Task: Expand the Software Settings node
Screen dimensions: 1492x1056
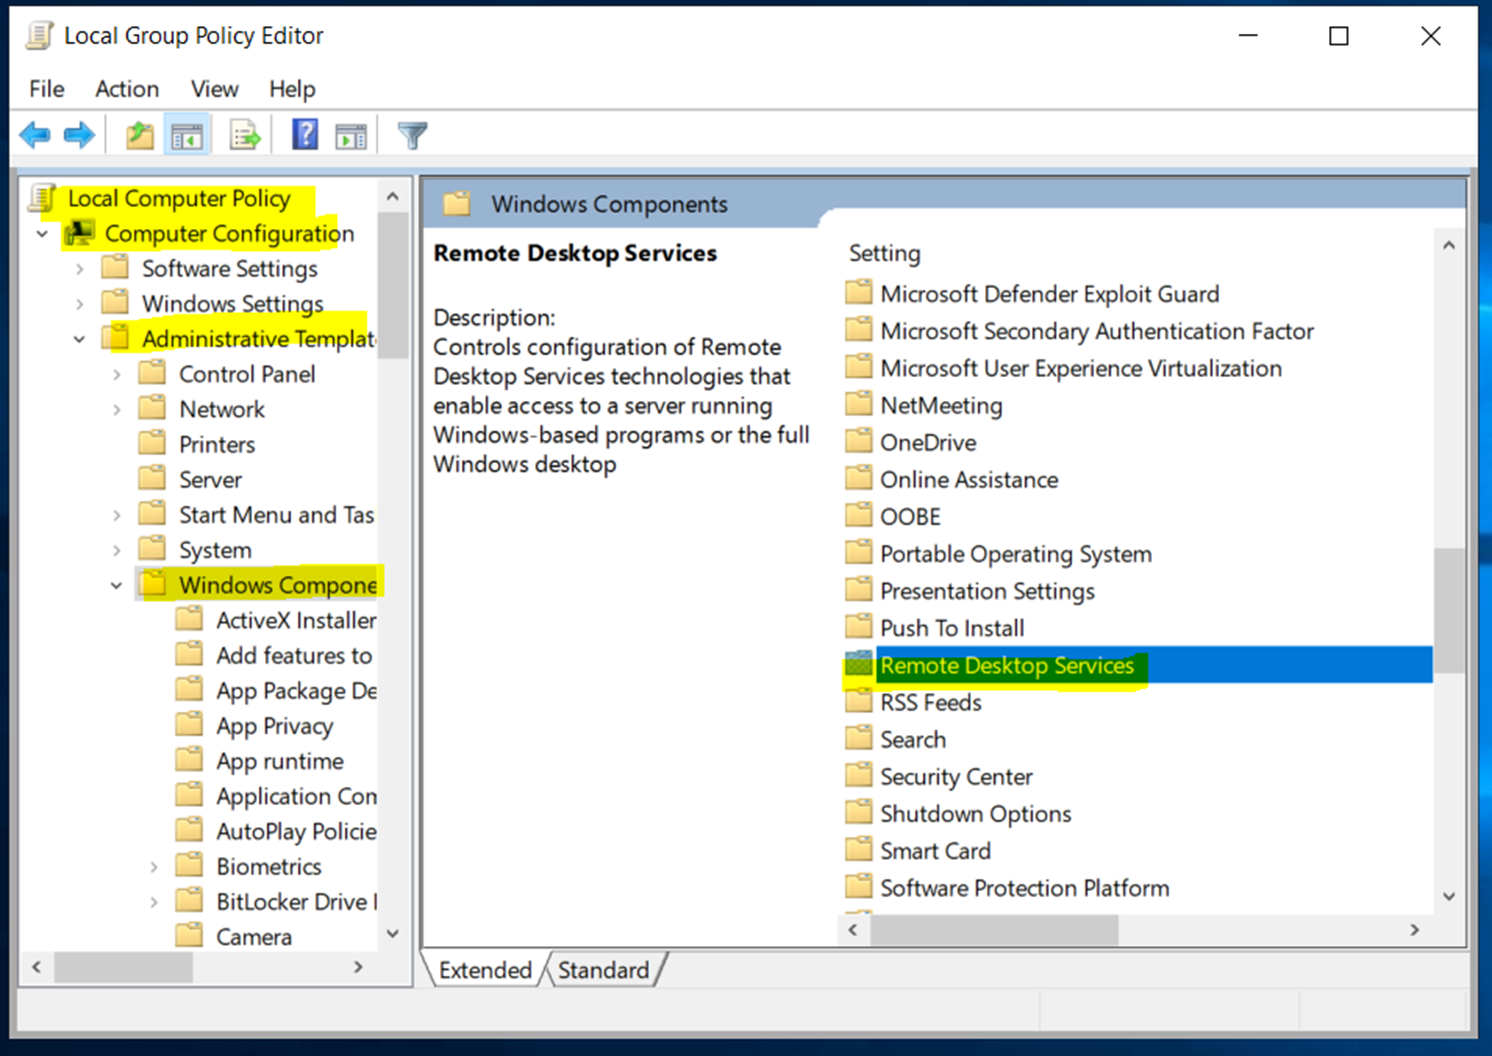Action: (x=79, y=269)
